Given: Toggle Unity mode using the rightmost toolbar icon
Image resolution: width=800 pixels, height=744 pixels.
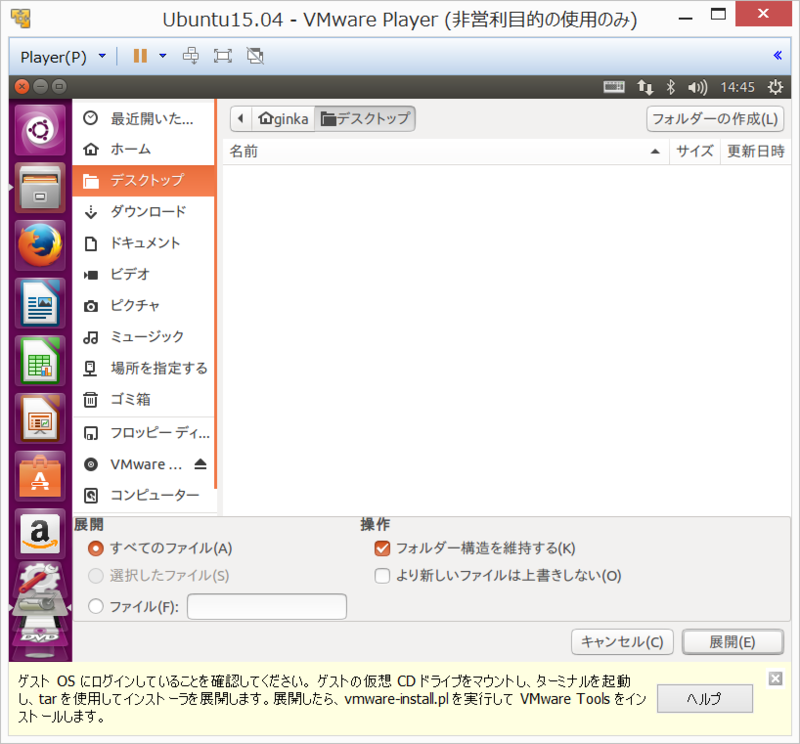Looking at the screenshot, I should [254, 56].
